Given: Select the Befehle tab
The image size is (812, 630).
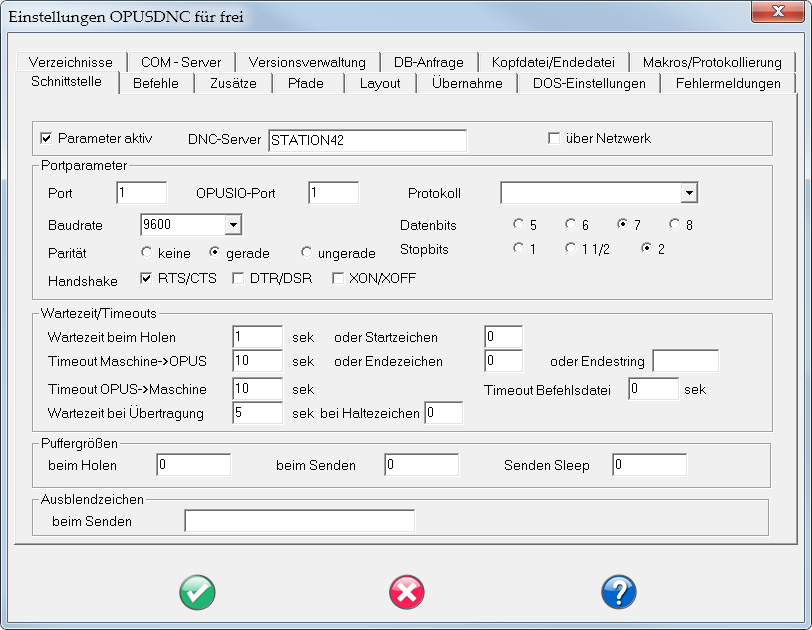Looking at the screenshot, I should click(x=156, y=83).
